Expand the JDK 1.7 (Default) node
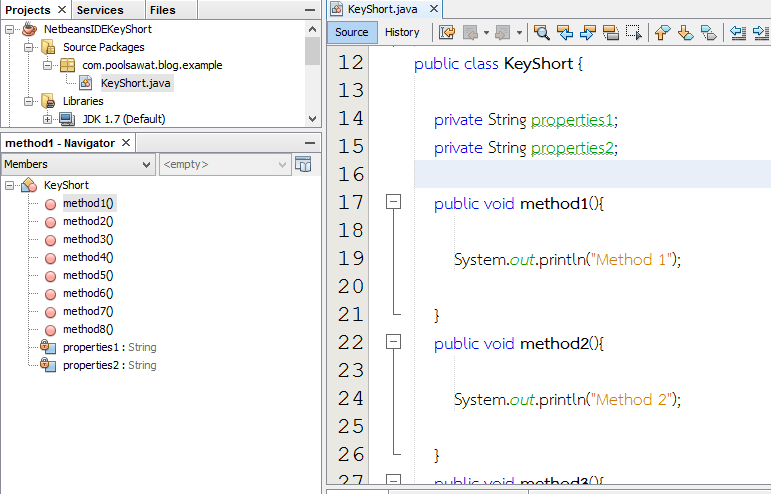The image size is (771, 494). 47,119
